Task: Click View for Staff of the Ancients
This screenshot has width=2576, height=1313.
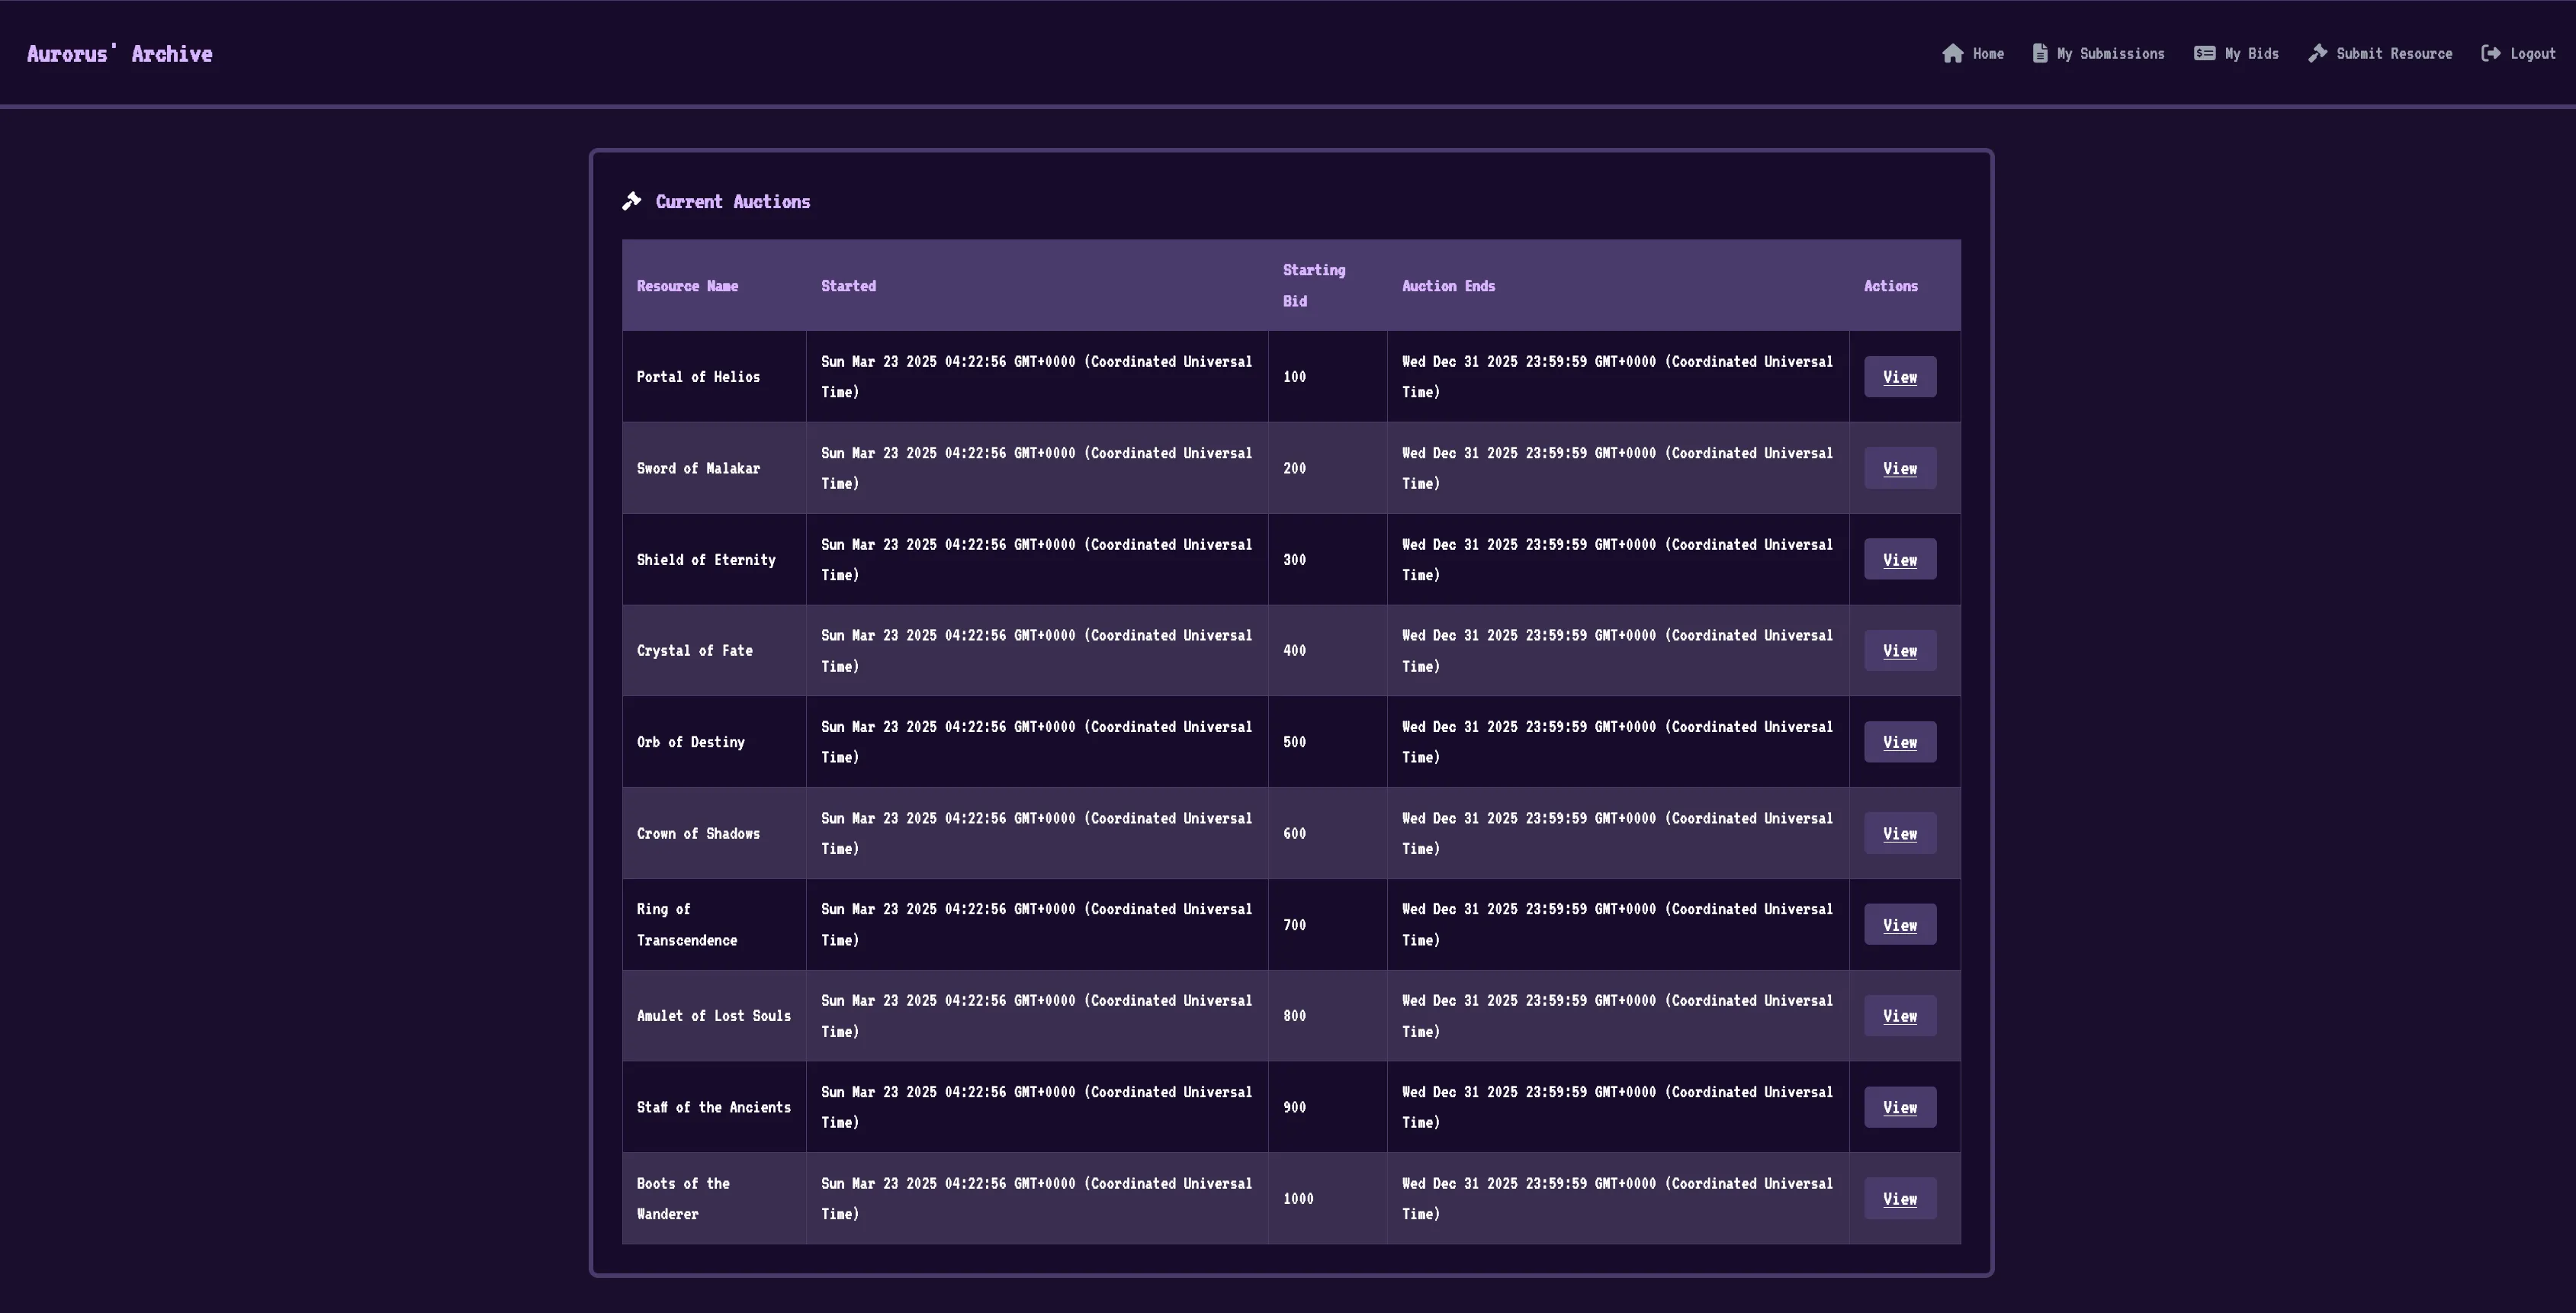Action: [1899, 1108]
